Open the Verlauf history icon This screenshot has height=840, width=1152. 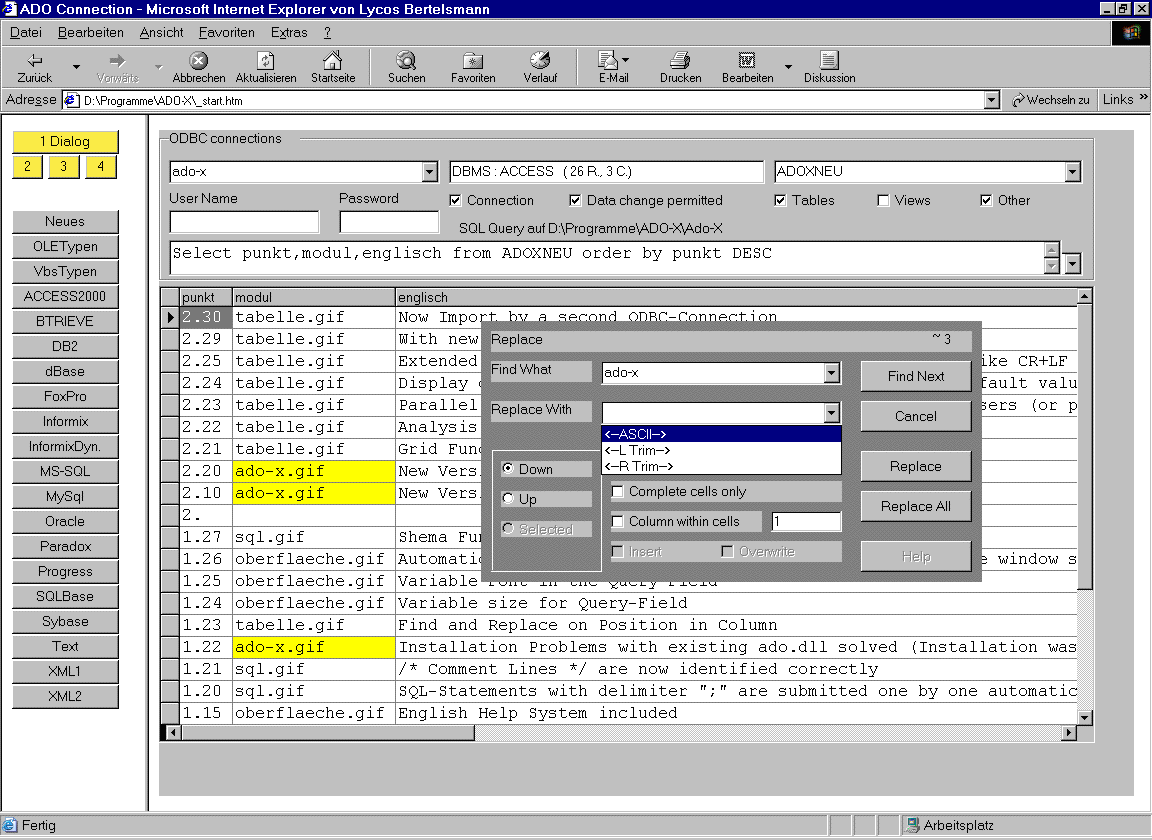540,60
